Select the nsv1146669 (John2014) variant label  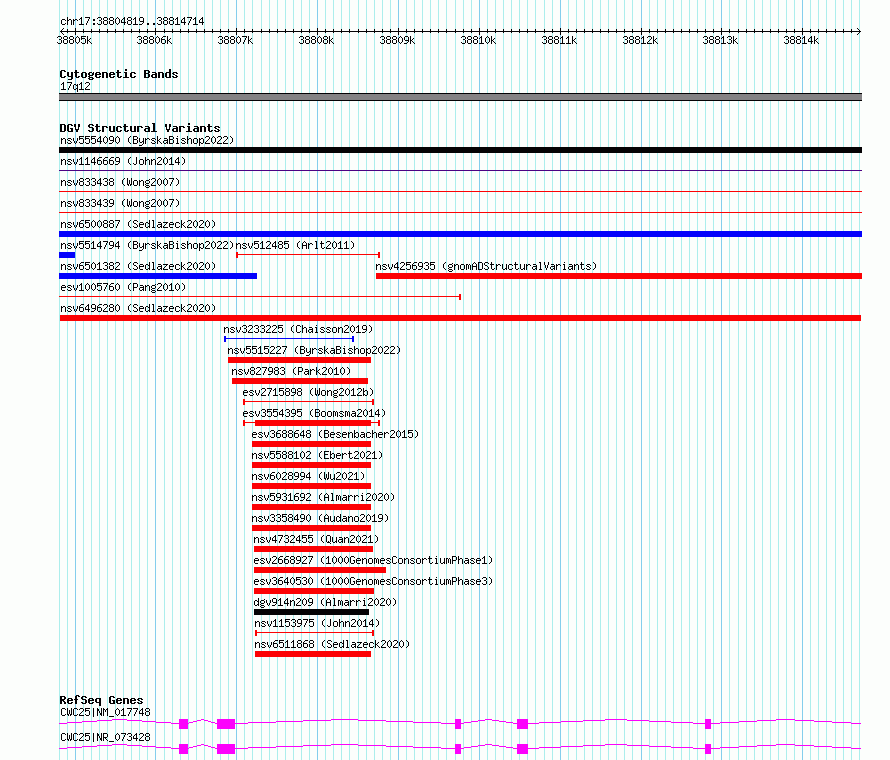click(x=123, y=161)
